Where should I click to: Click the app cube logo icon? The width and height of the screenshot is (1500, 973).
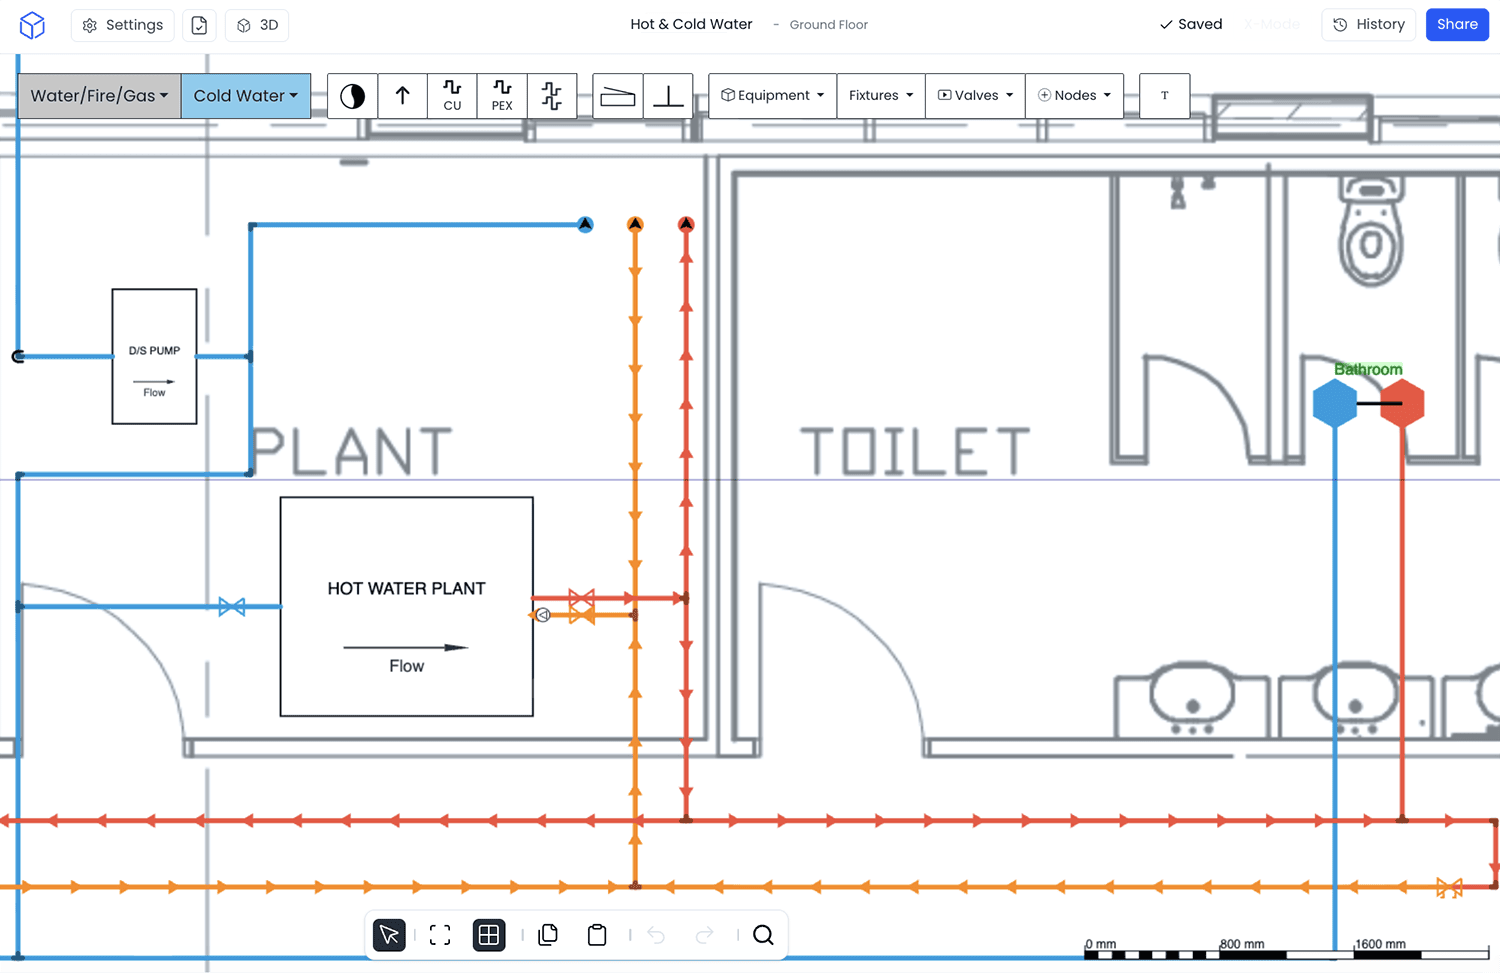(x=32, y=25)
